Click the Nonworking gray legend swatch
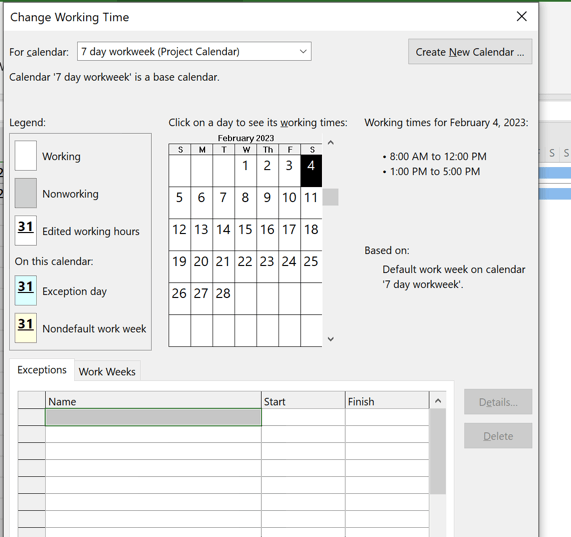The height and width of the screenshot is (537, 571). coord(25,193)
